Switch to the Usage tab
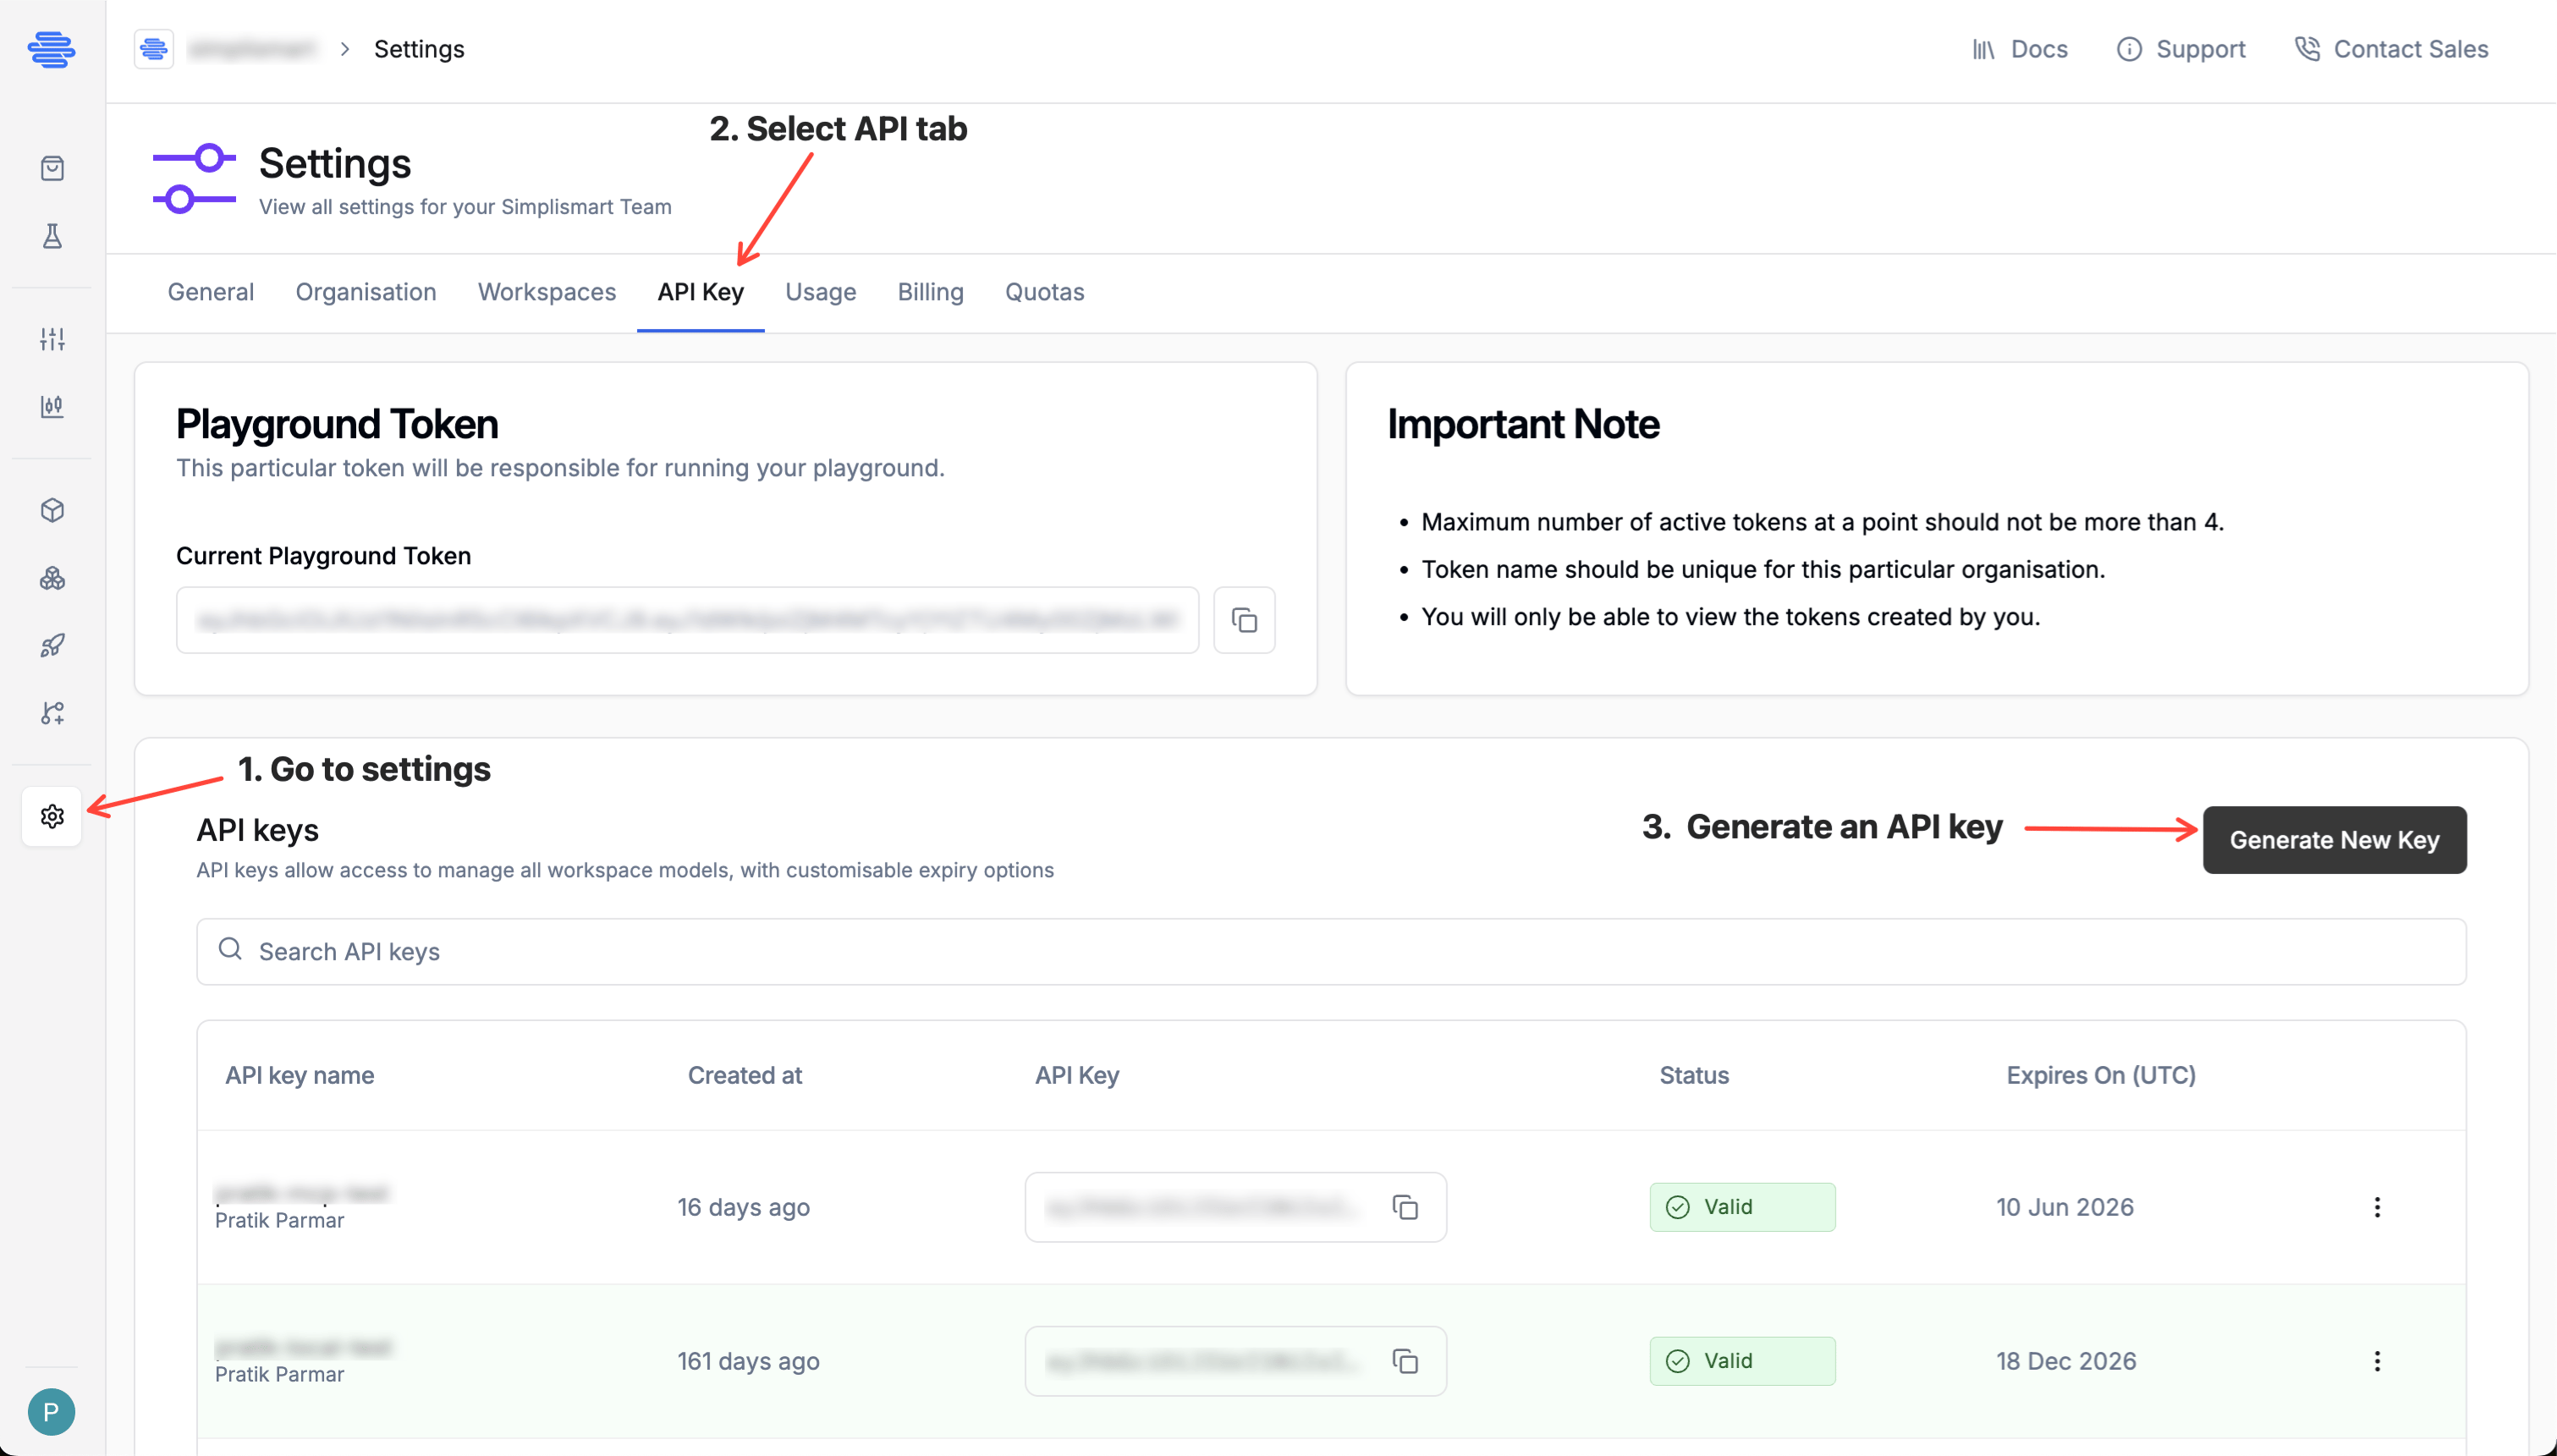 tap(821, 292)
